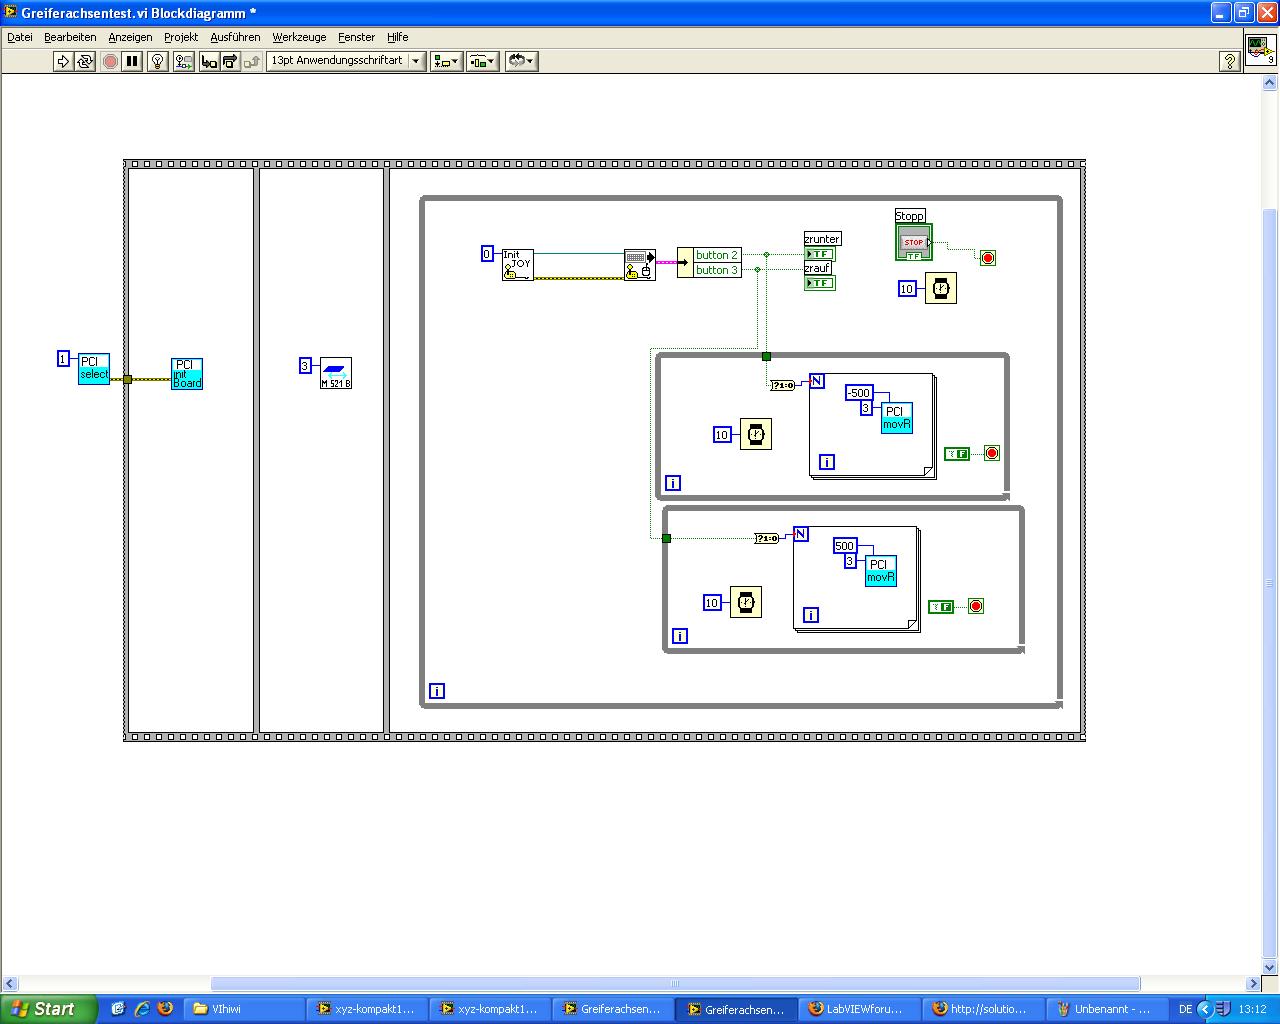Open the Distribute Objects dropdown
This screenshot has height=1024, width=1280.
pos(482,61)
